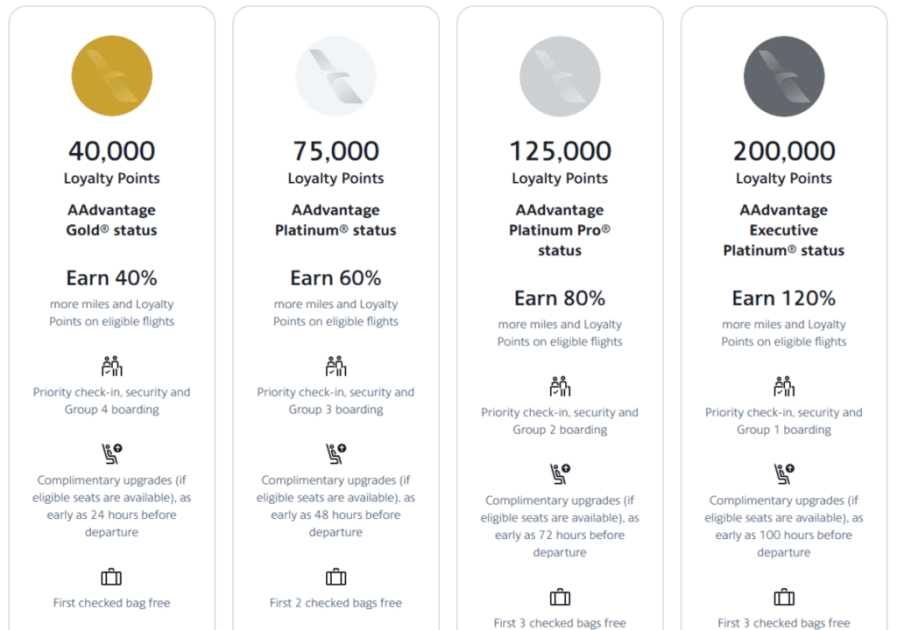Click Platinum Pro checked bags icon

[560, 597]
